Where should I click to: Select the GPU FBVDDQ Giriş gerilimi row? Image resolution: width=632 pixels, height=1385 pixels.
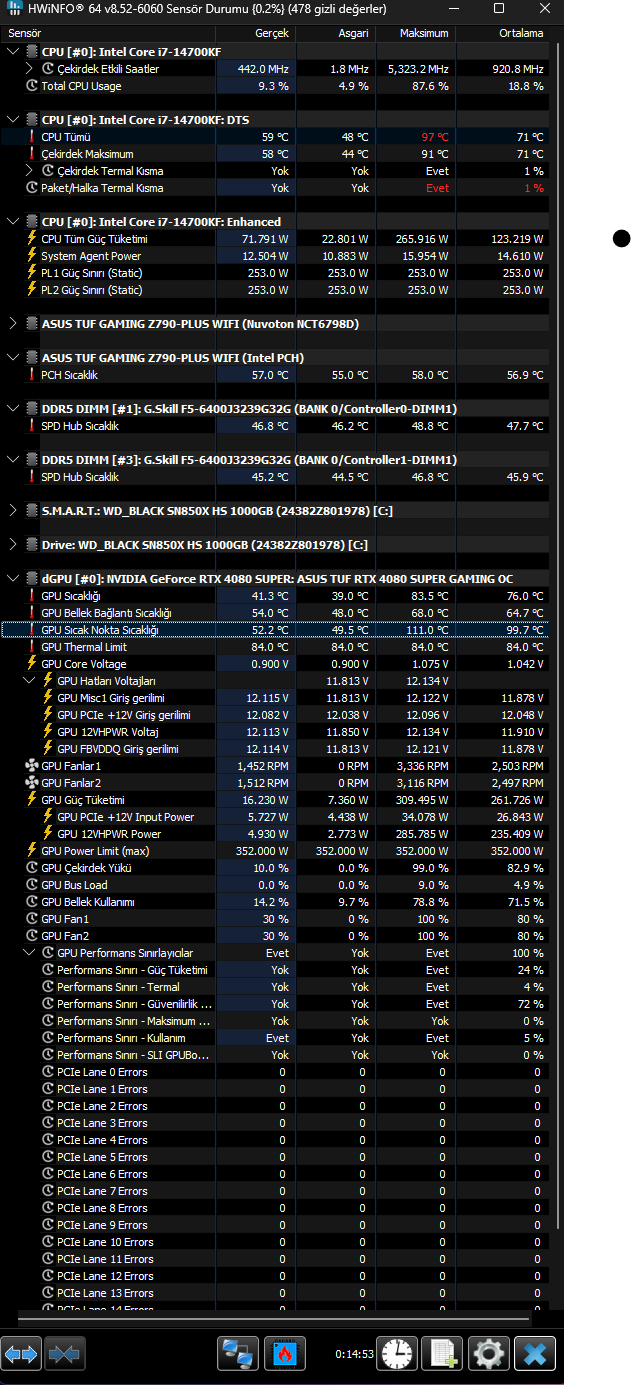click(x=275, y=749)
